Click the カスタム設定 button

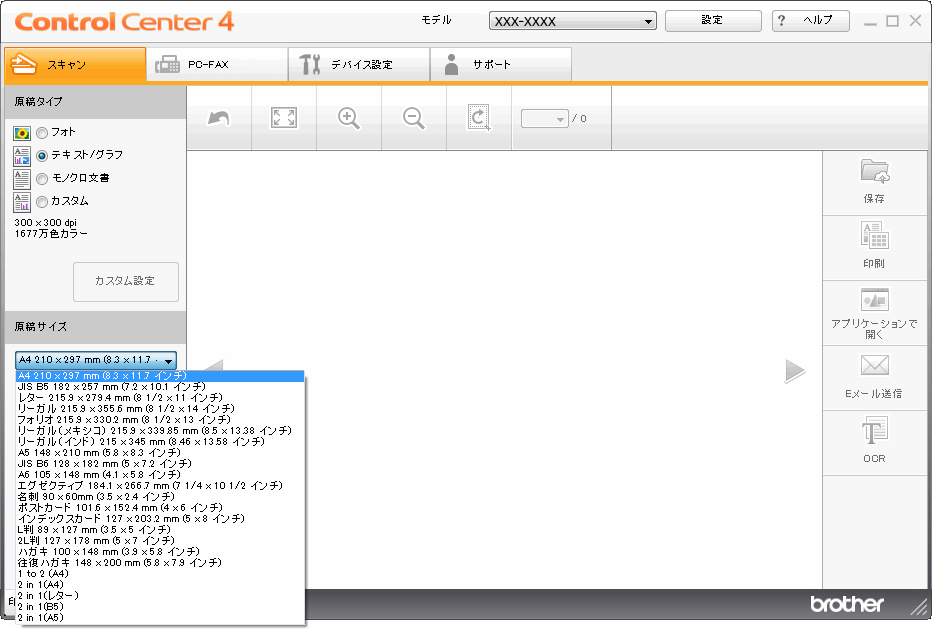pos(126,281)
